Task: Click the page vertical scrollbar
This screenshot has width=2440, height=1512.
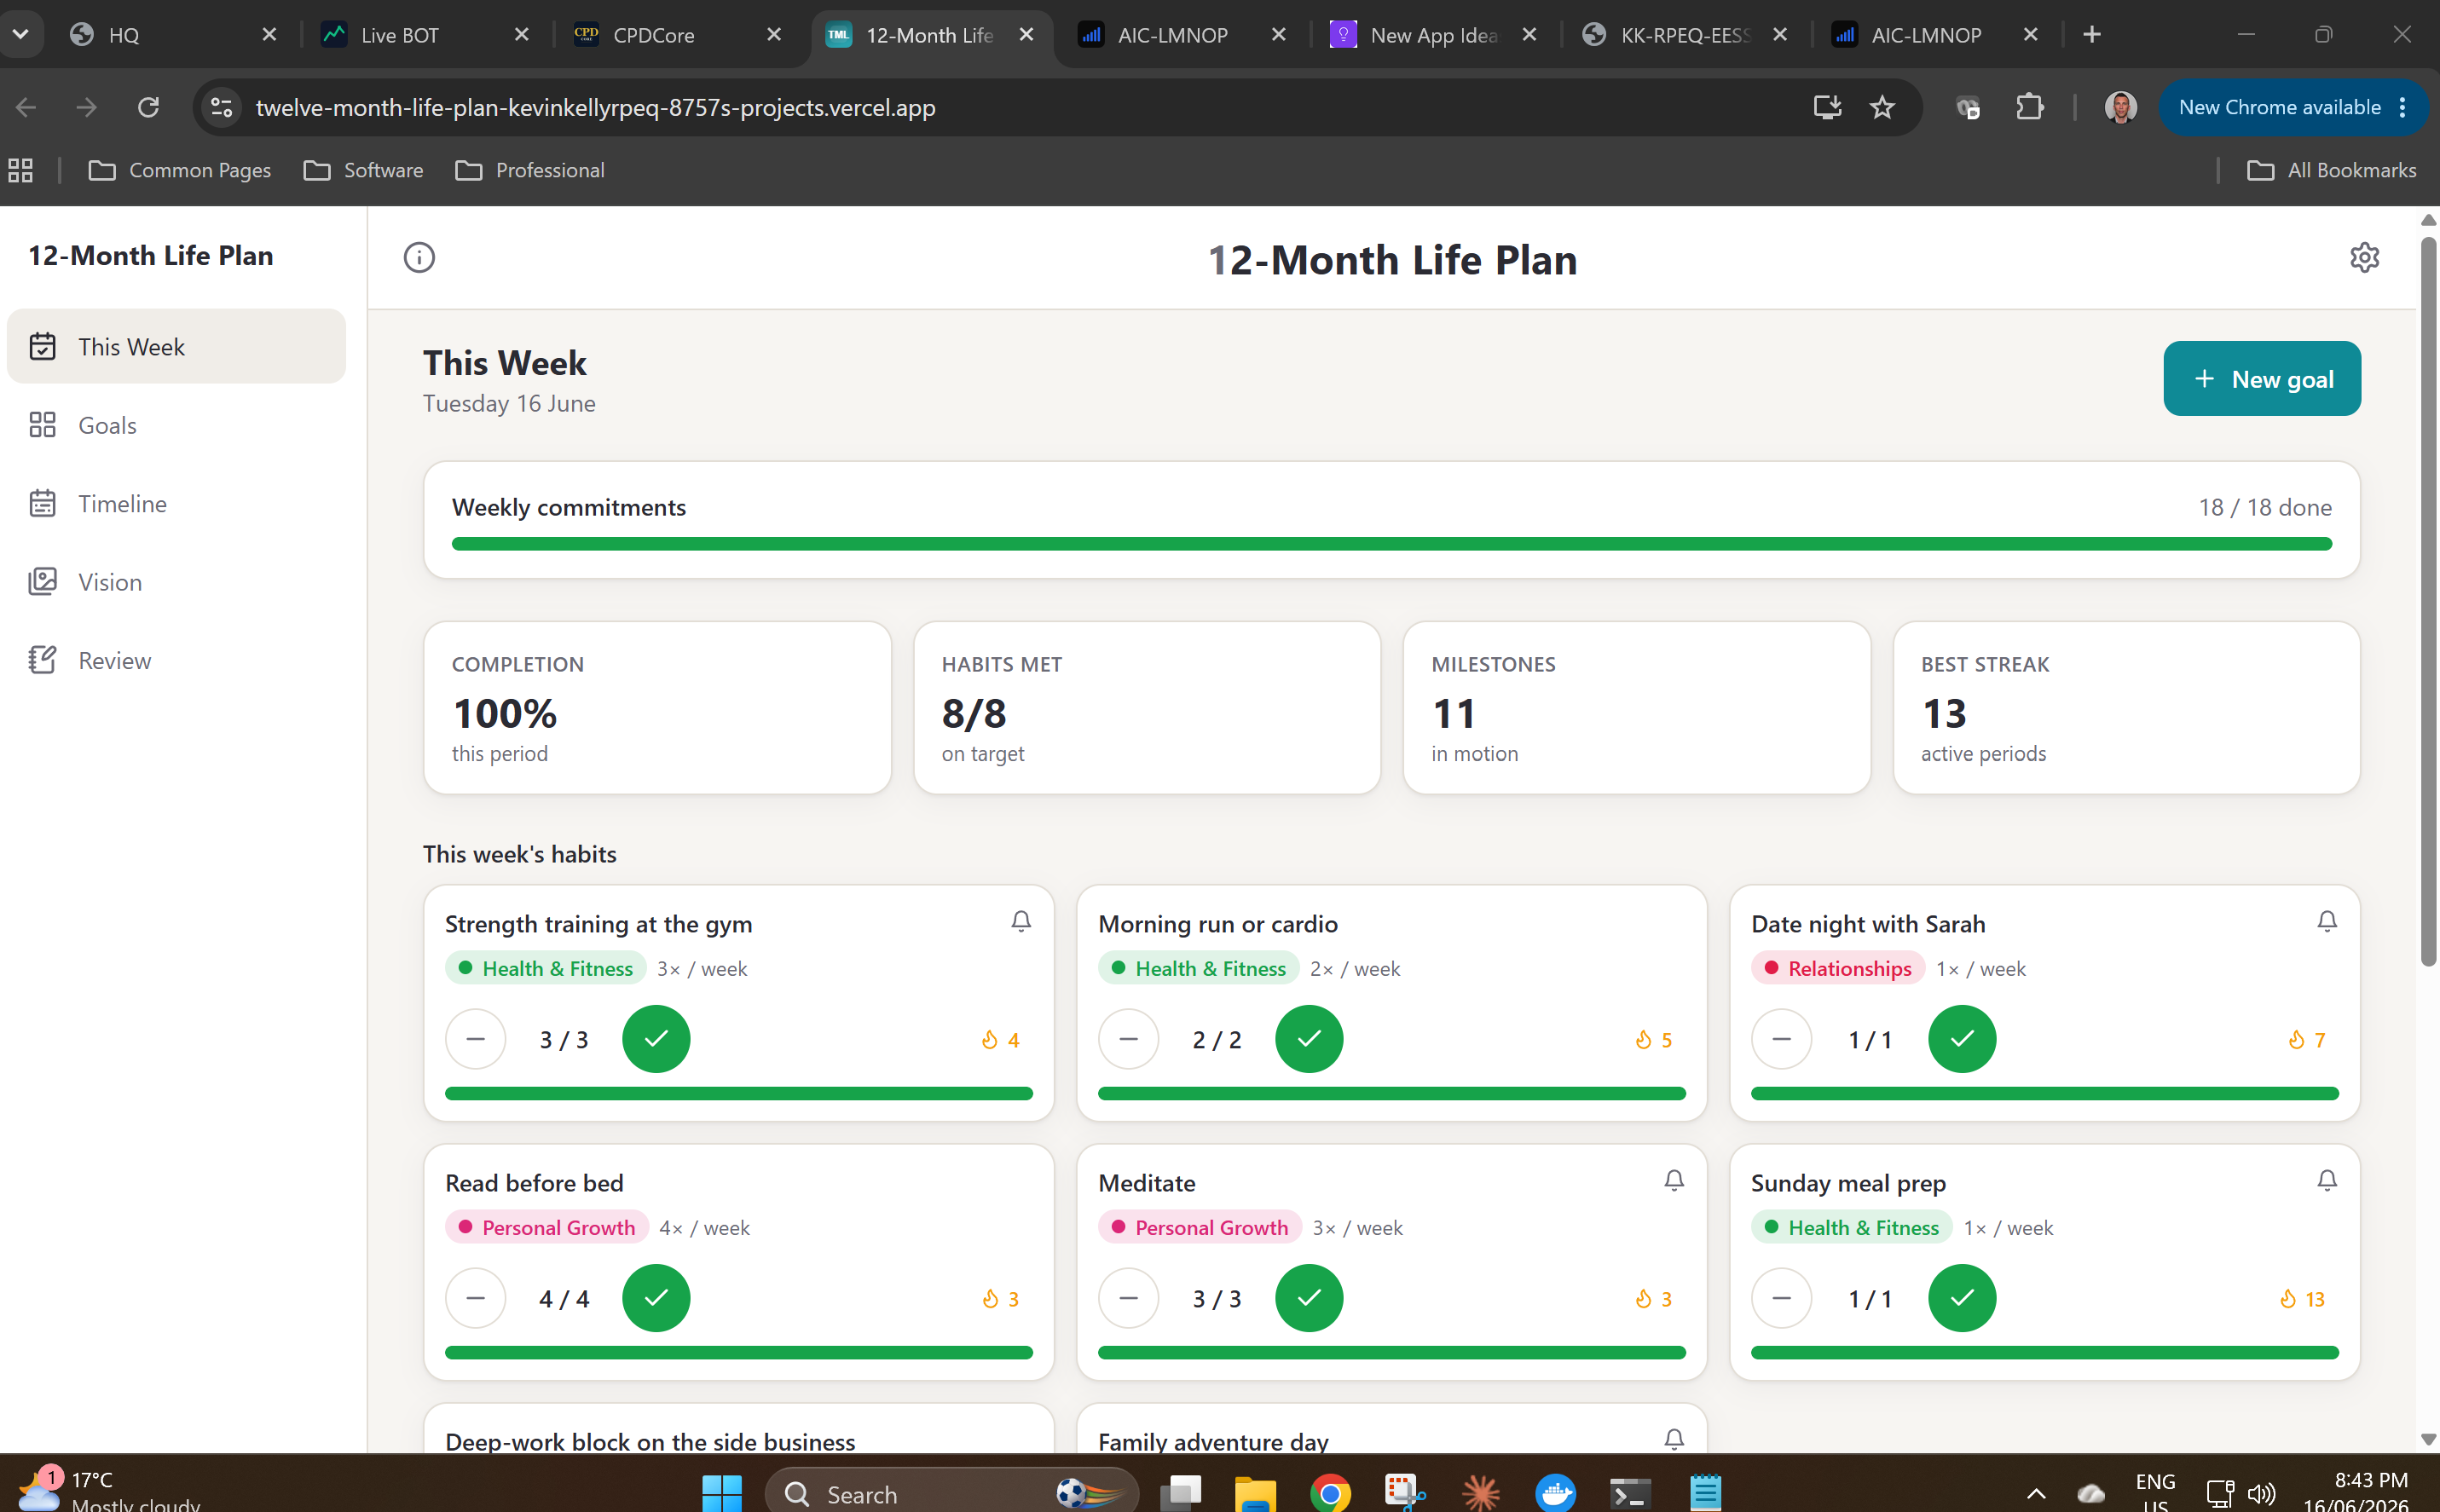Action: click(x=2428, y=600)
